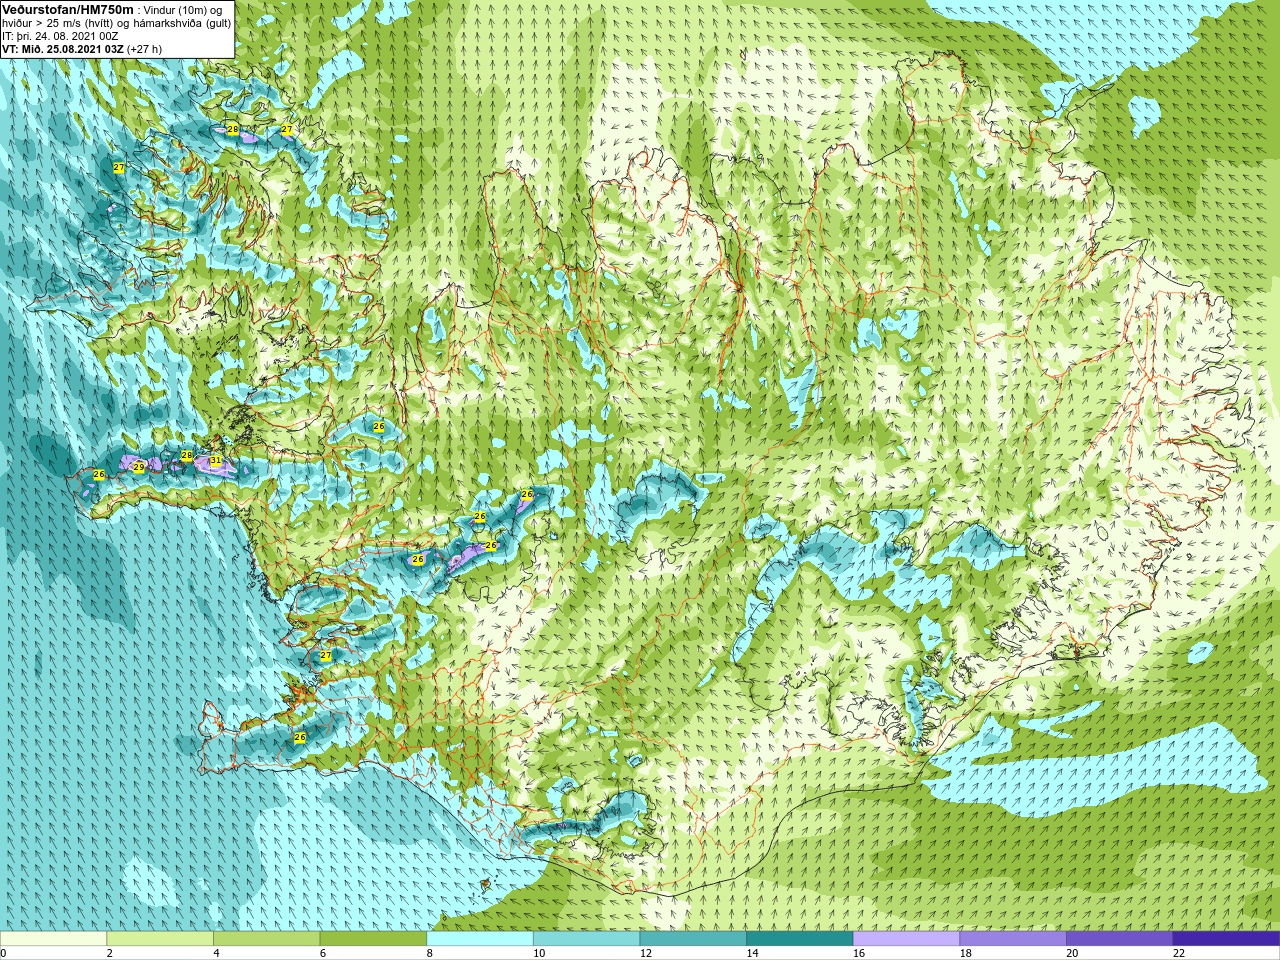Screen dimensions: 1280x960
Task: Select the darker green 6–8 legend color
Action: click(373, 938)
